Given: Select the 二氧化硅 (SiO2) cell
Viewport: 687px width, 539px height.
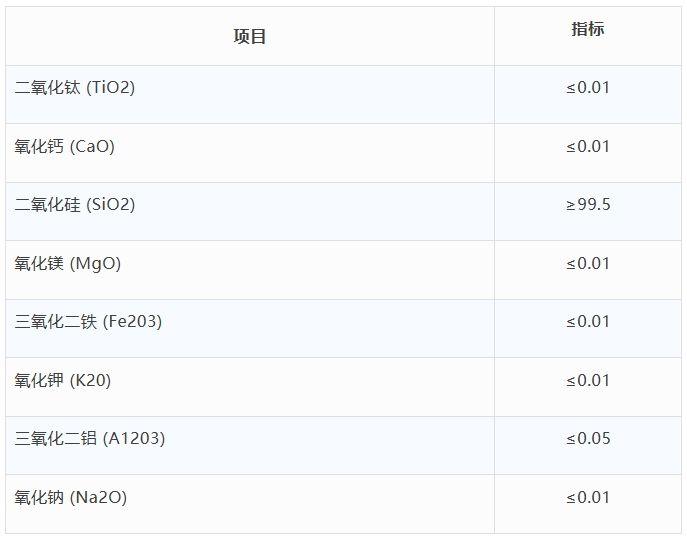Looking at the screenshot, I should 250,212.
